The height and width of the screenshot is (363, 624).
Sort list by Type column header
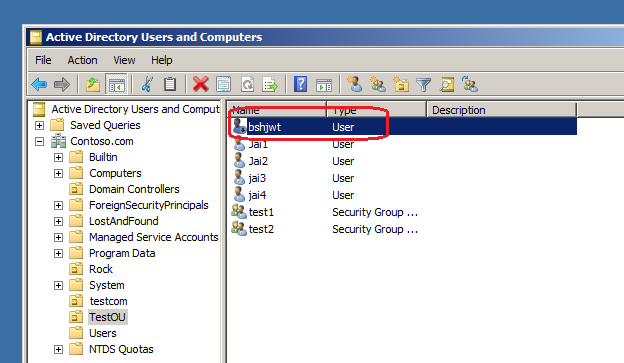(x=376, y=110)
